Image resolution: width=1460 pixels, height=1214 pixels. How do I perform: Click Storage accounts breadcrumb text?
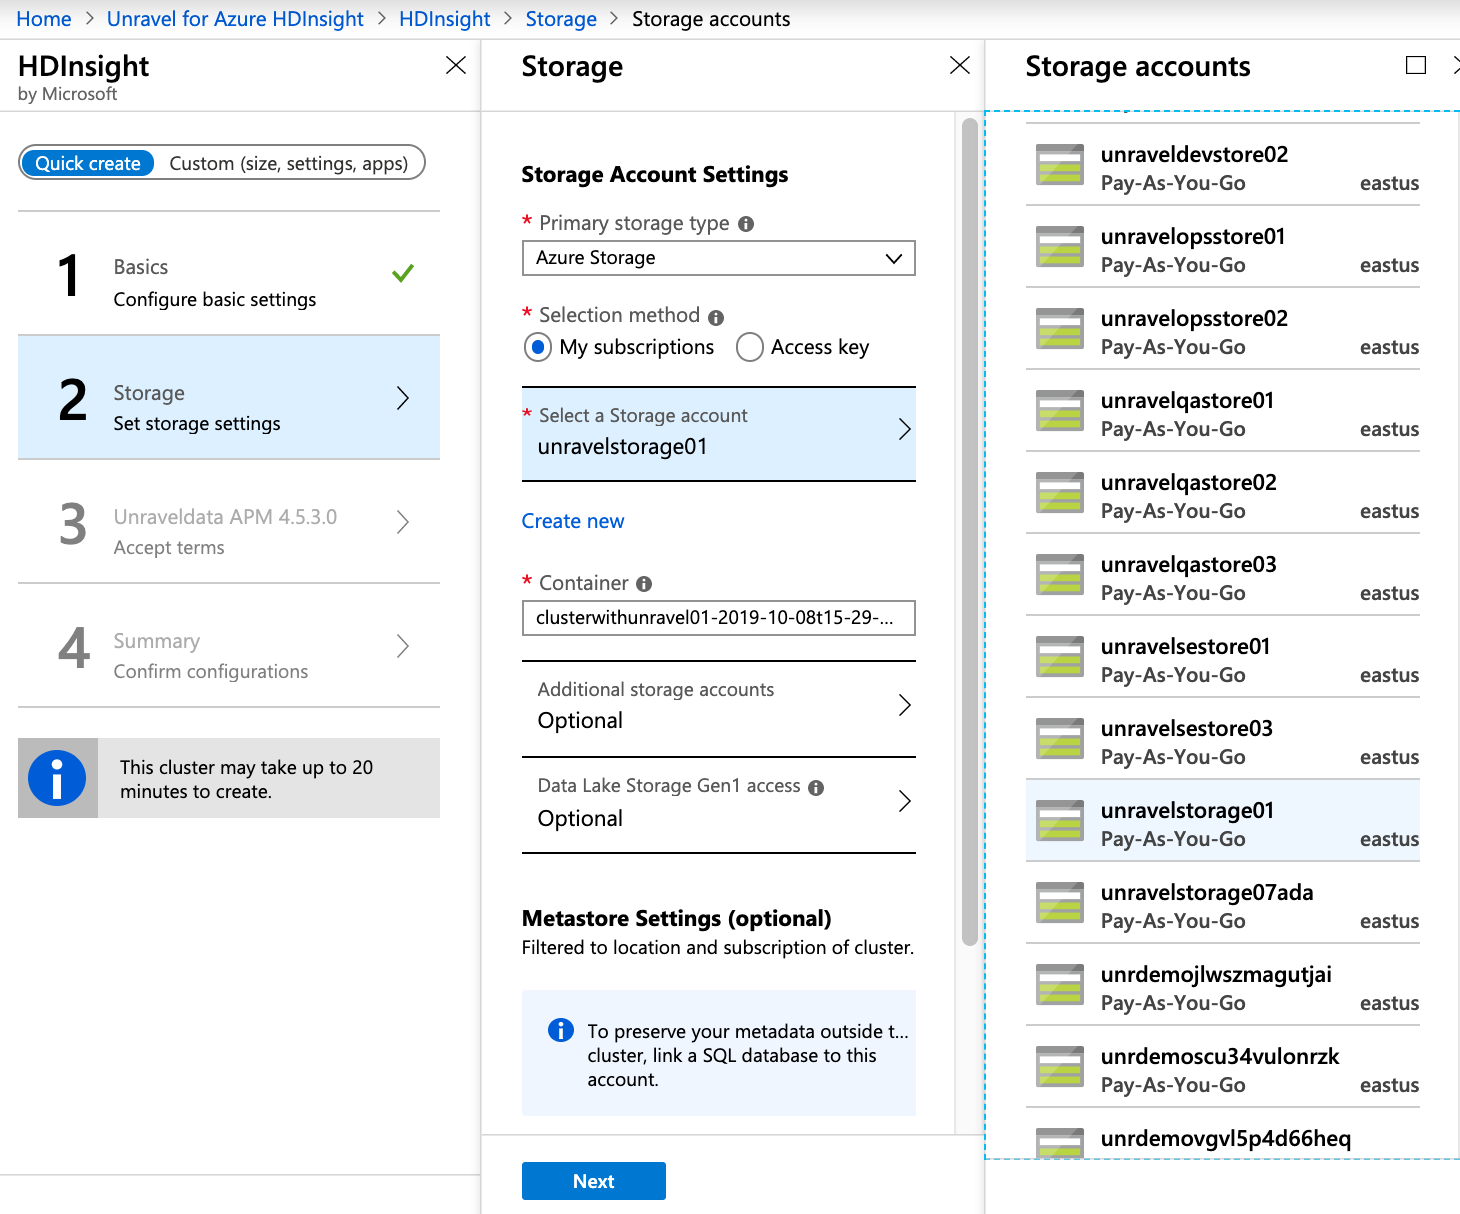(x=711, y=19)
